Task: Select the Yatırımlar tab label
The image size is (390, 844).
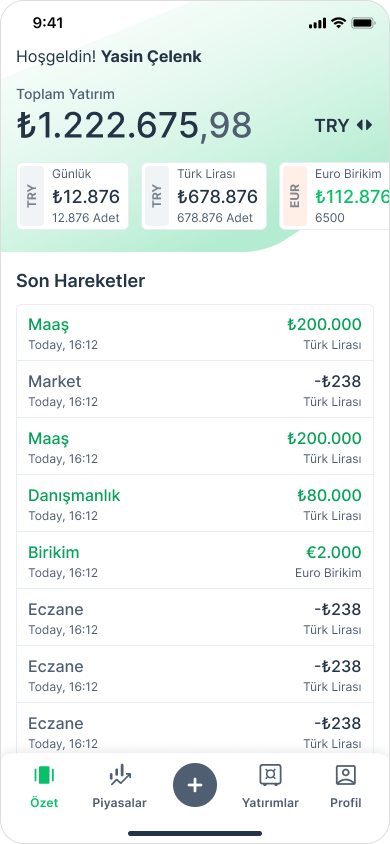Action: pyautogui.click(x=270, y=803)
